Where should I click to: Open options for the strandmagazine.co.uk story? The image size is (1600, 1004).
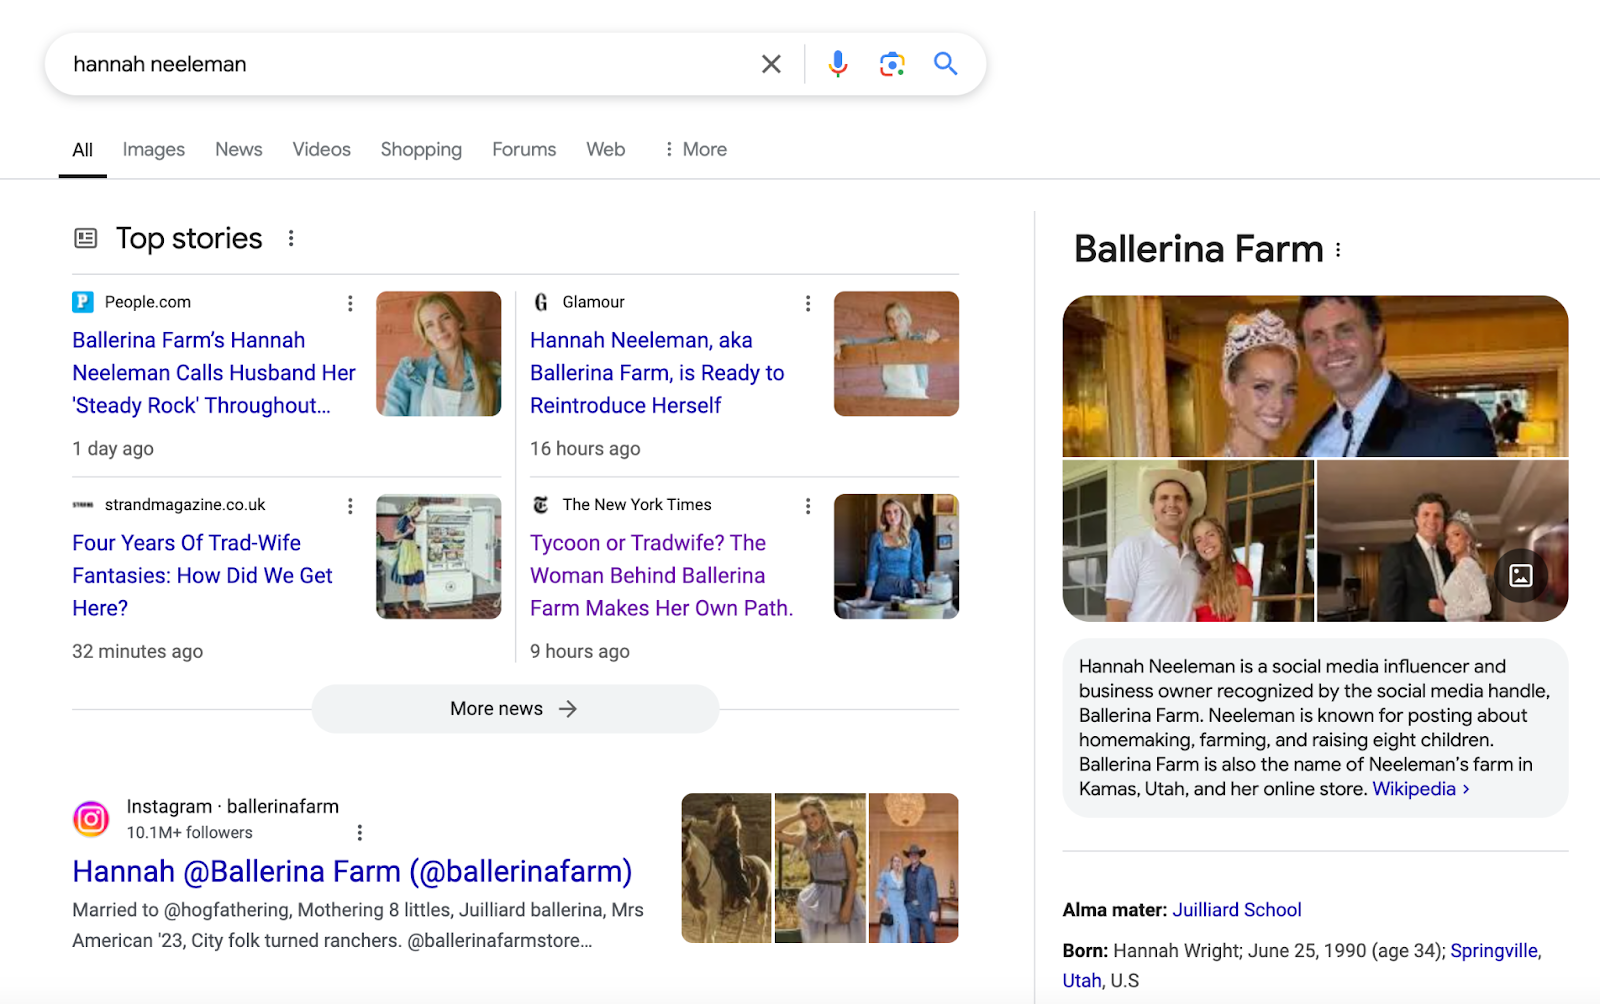[350, 506]
